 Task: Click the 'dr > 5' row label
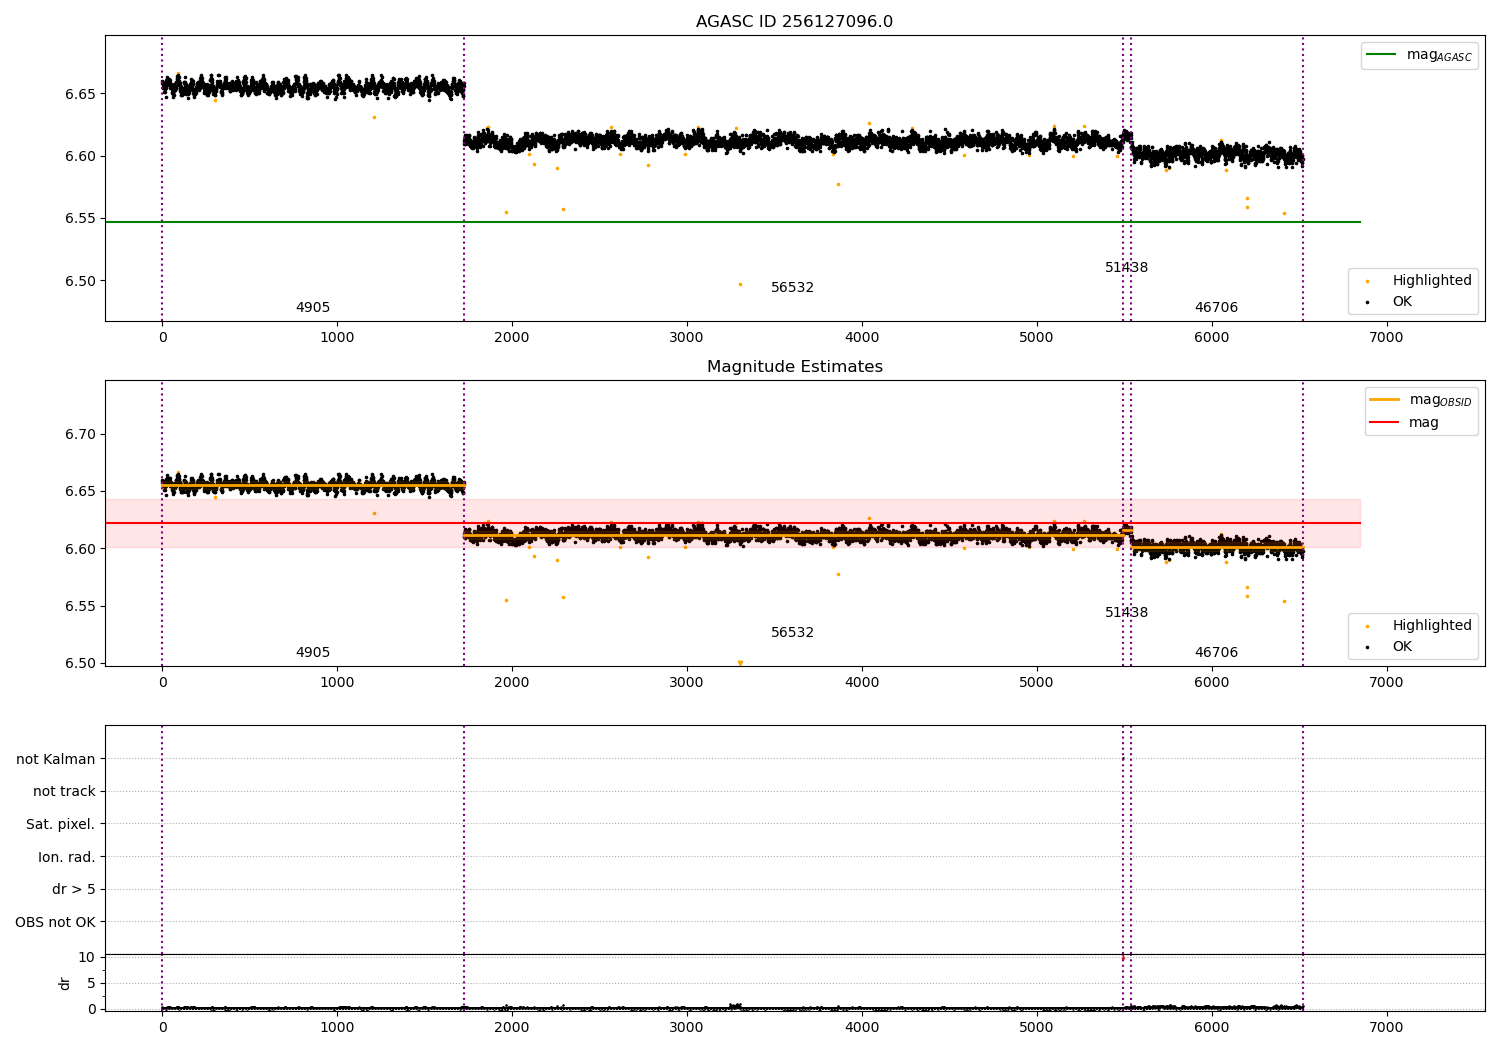point(74,890)
